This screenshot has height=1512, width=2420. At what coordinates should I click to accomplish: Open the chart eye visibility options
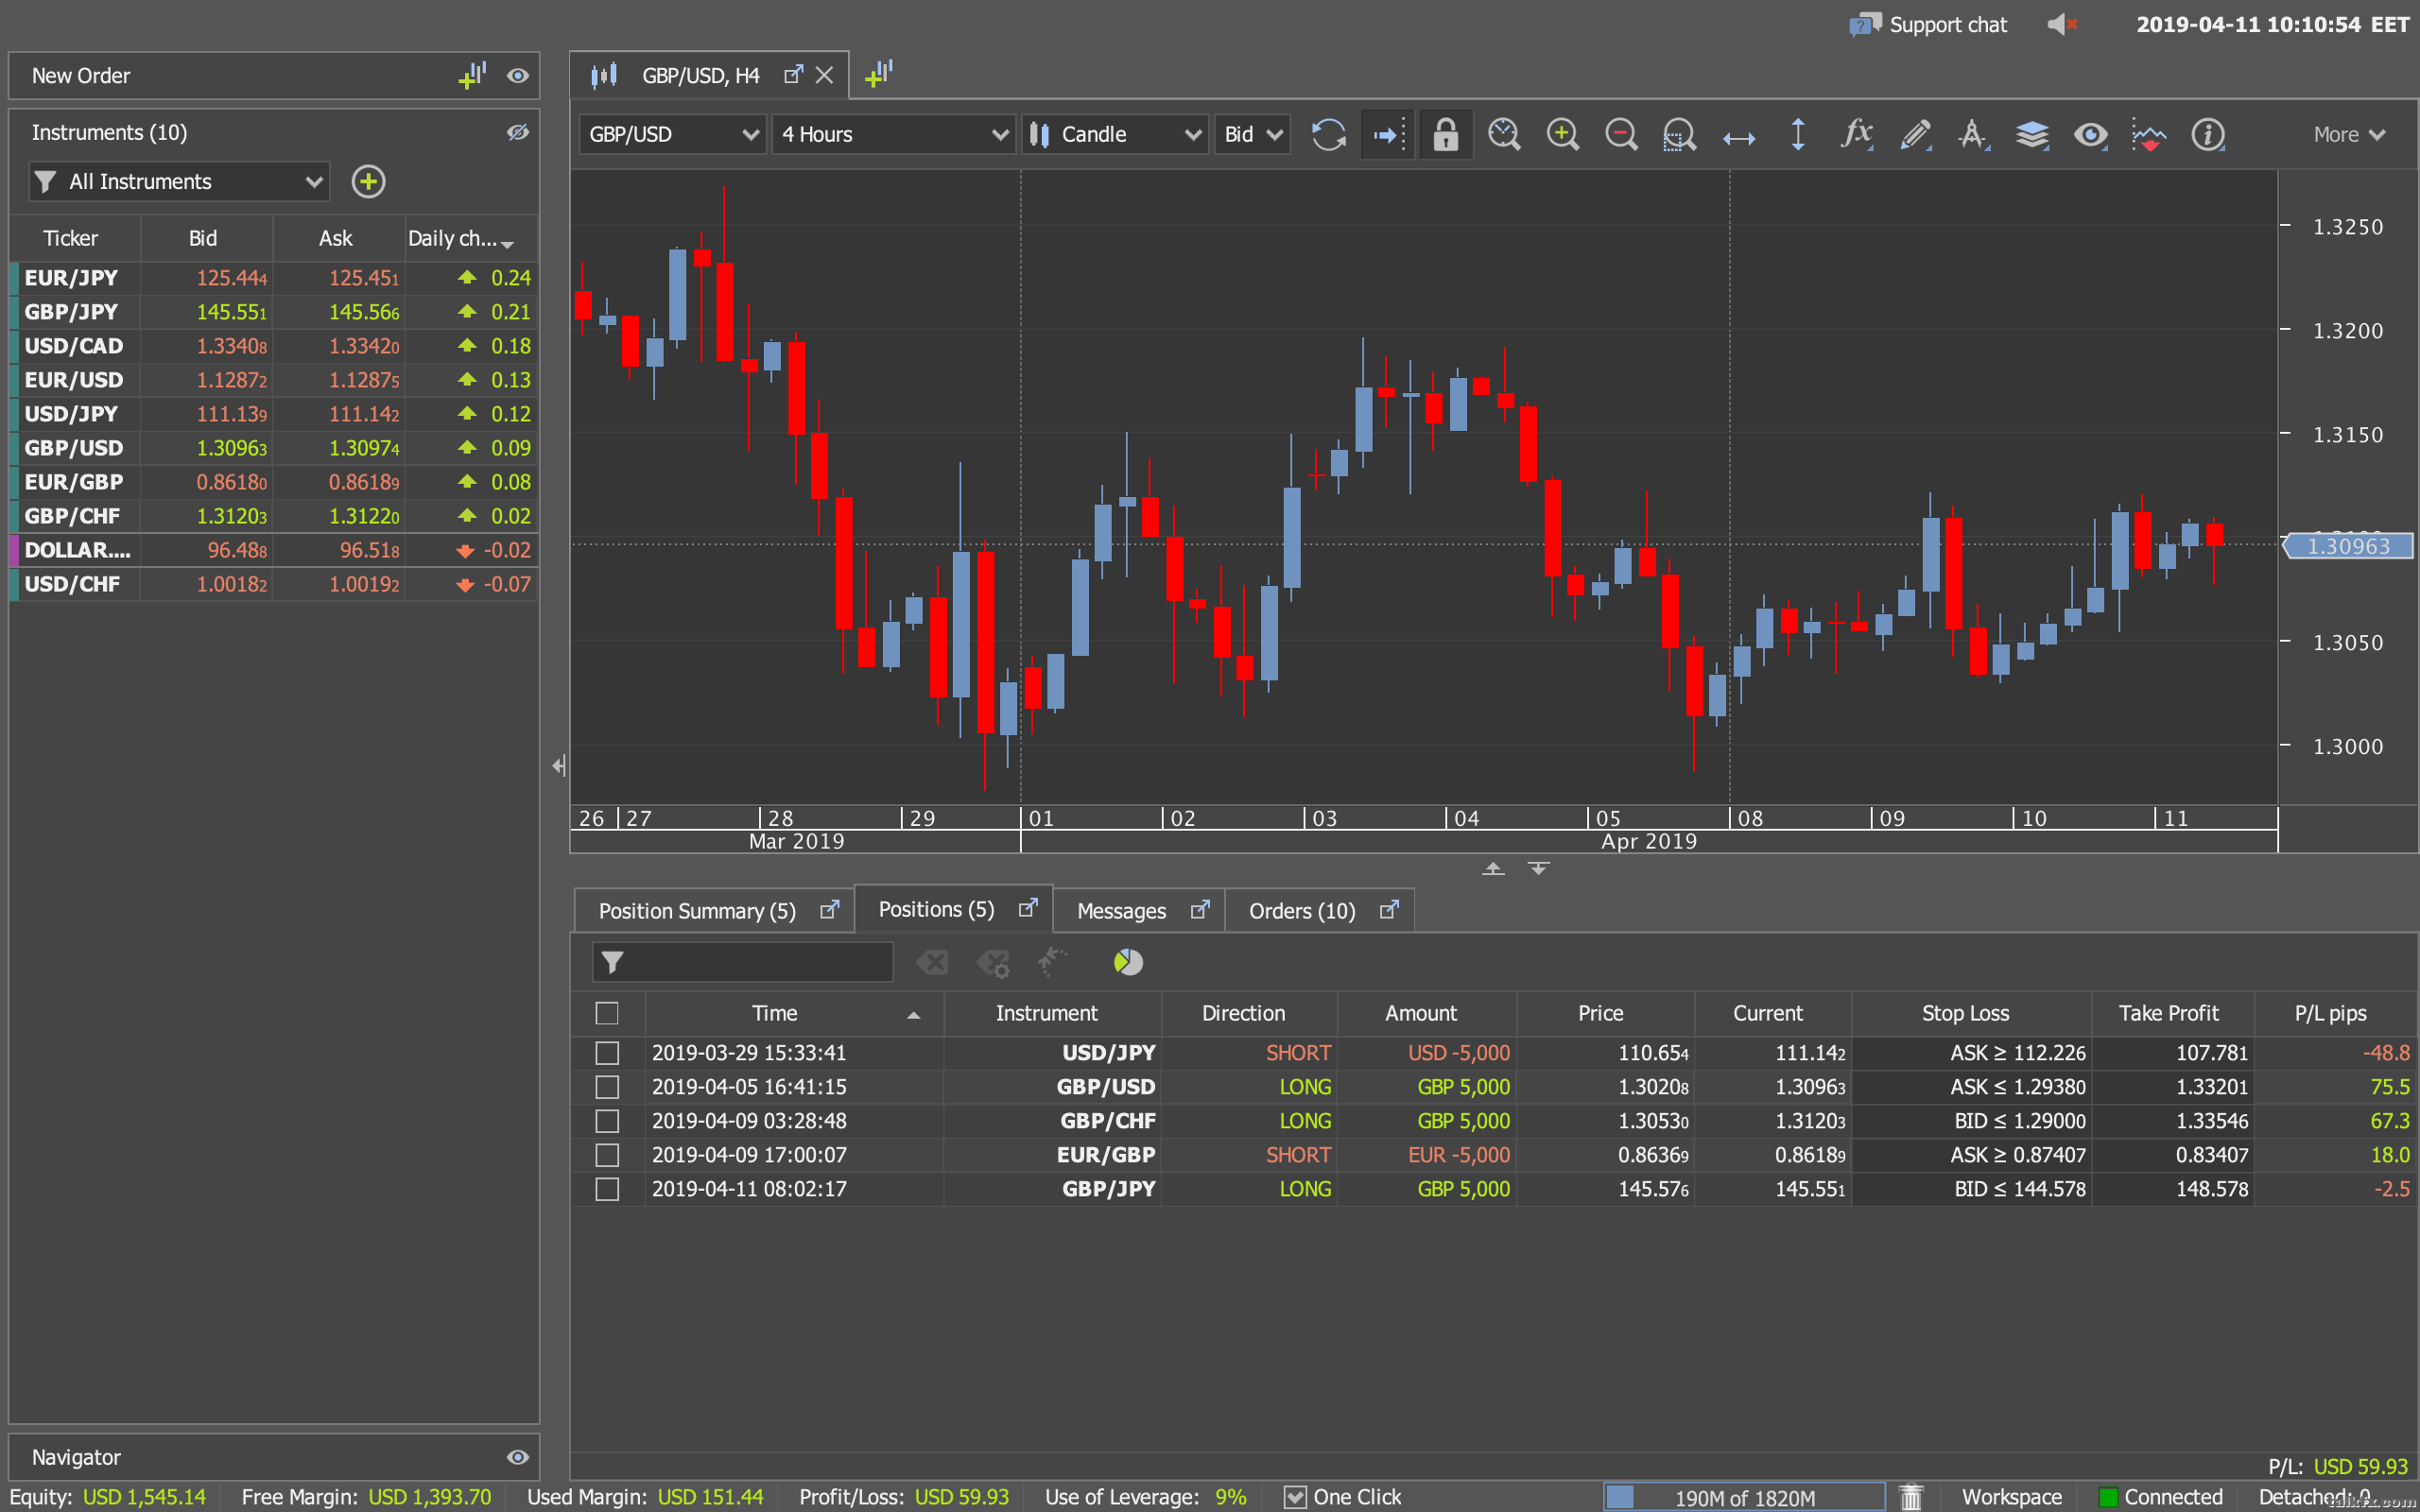(2090, 134)
